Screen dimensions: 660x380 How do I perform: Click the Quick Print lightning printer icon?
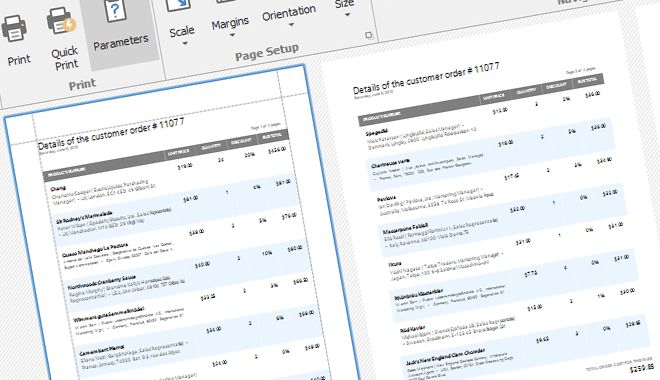(61, 20)
